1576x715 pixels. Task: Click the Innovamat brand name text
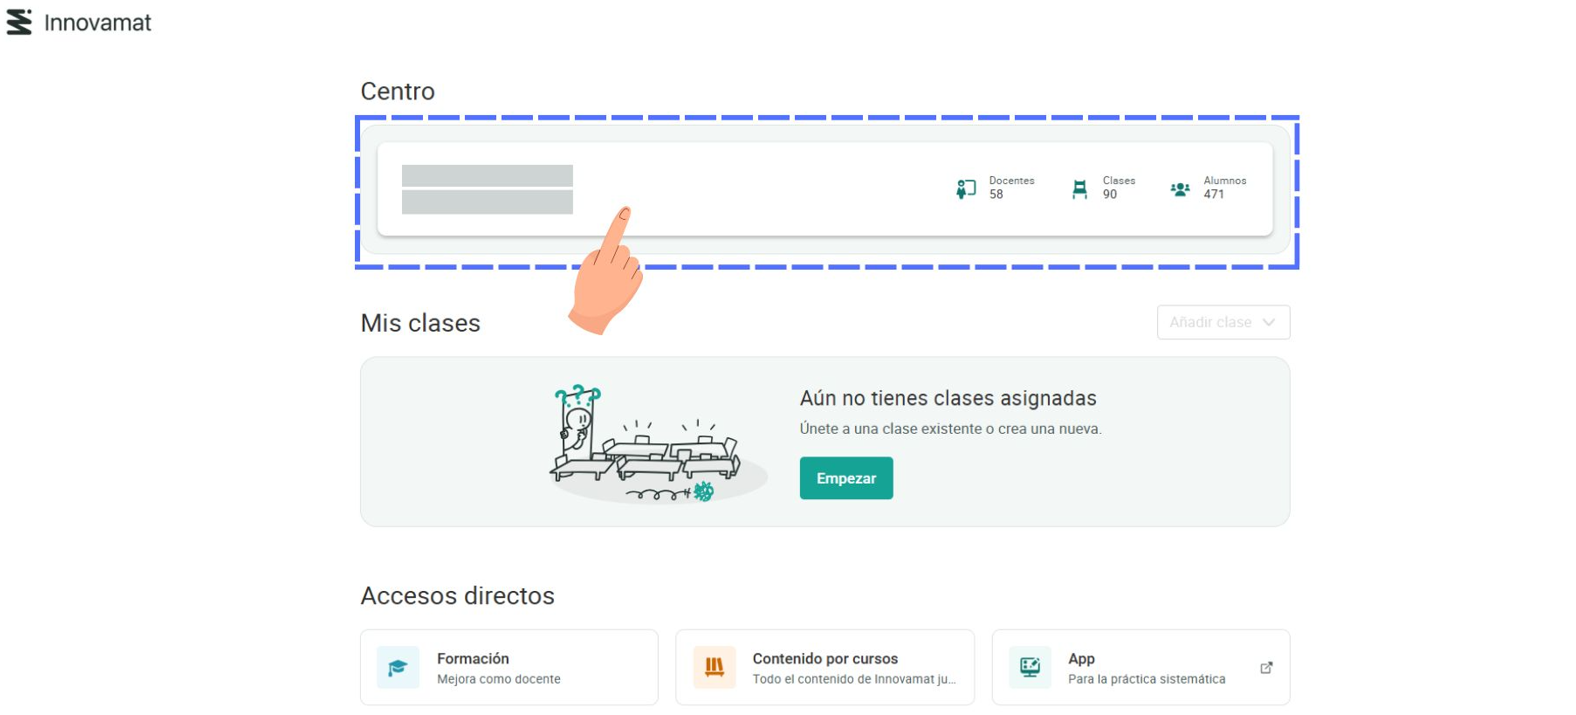click(98, 23)
